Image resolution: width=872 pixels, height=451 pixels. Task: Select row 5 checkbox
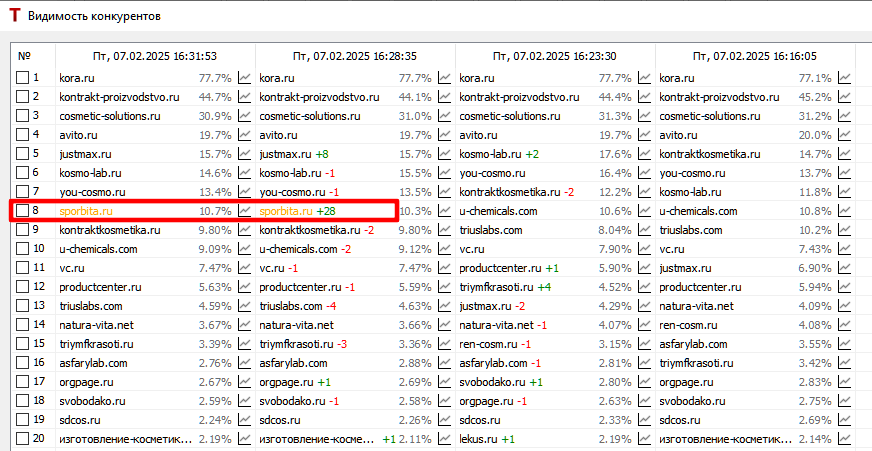pos(22,154)
